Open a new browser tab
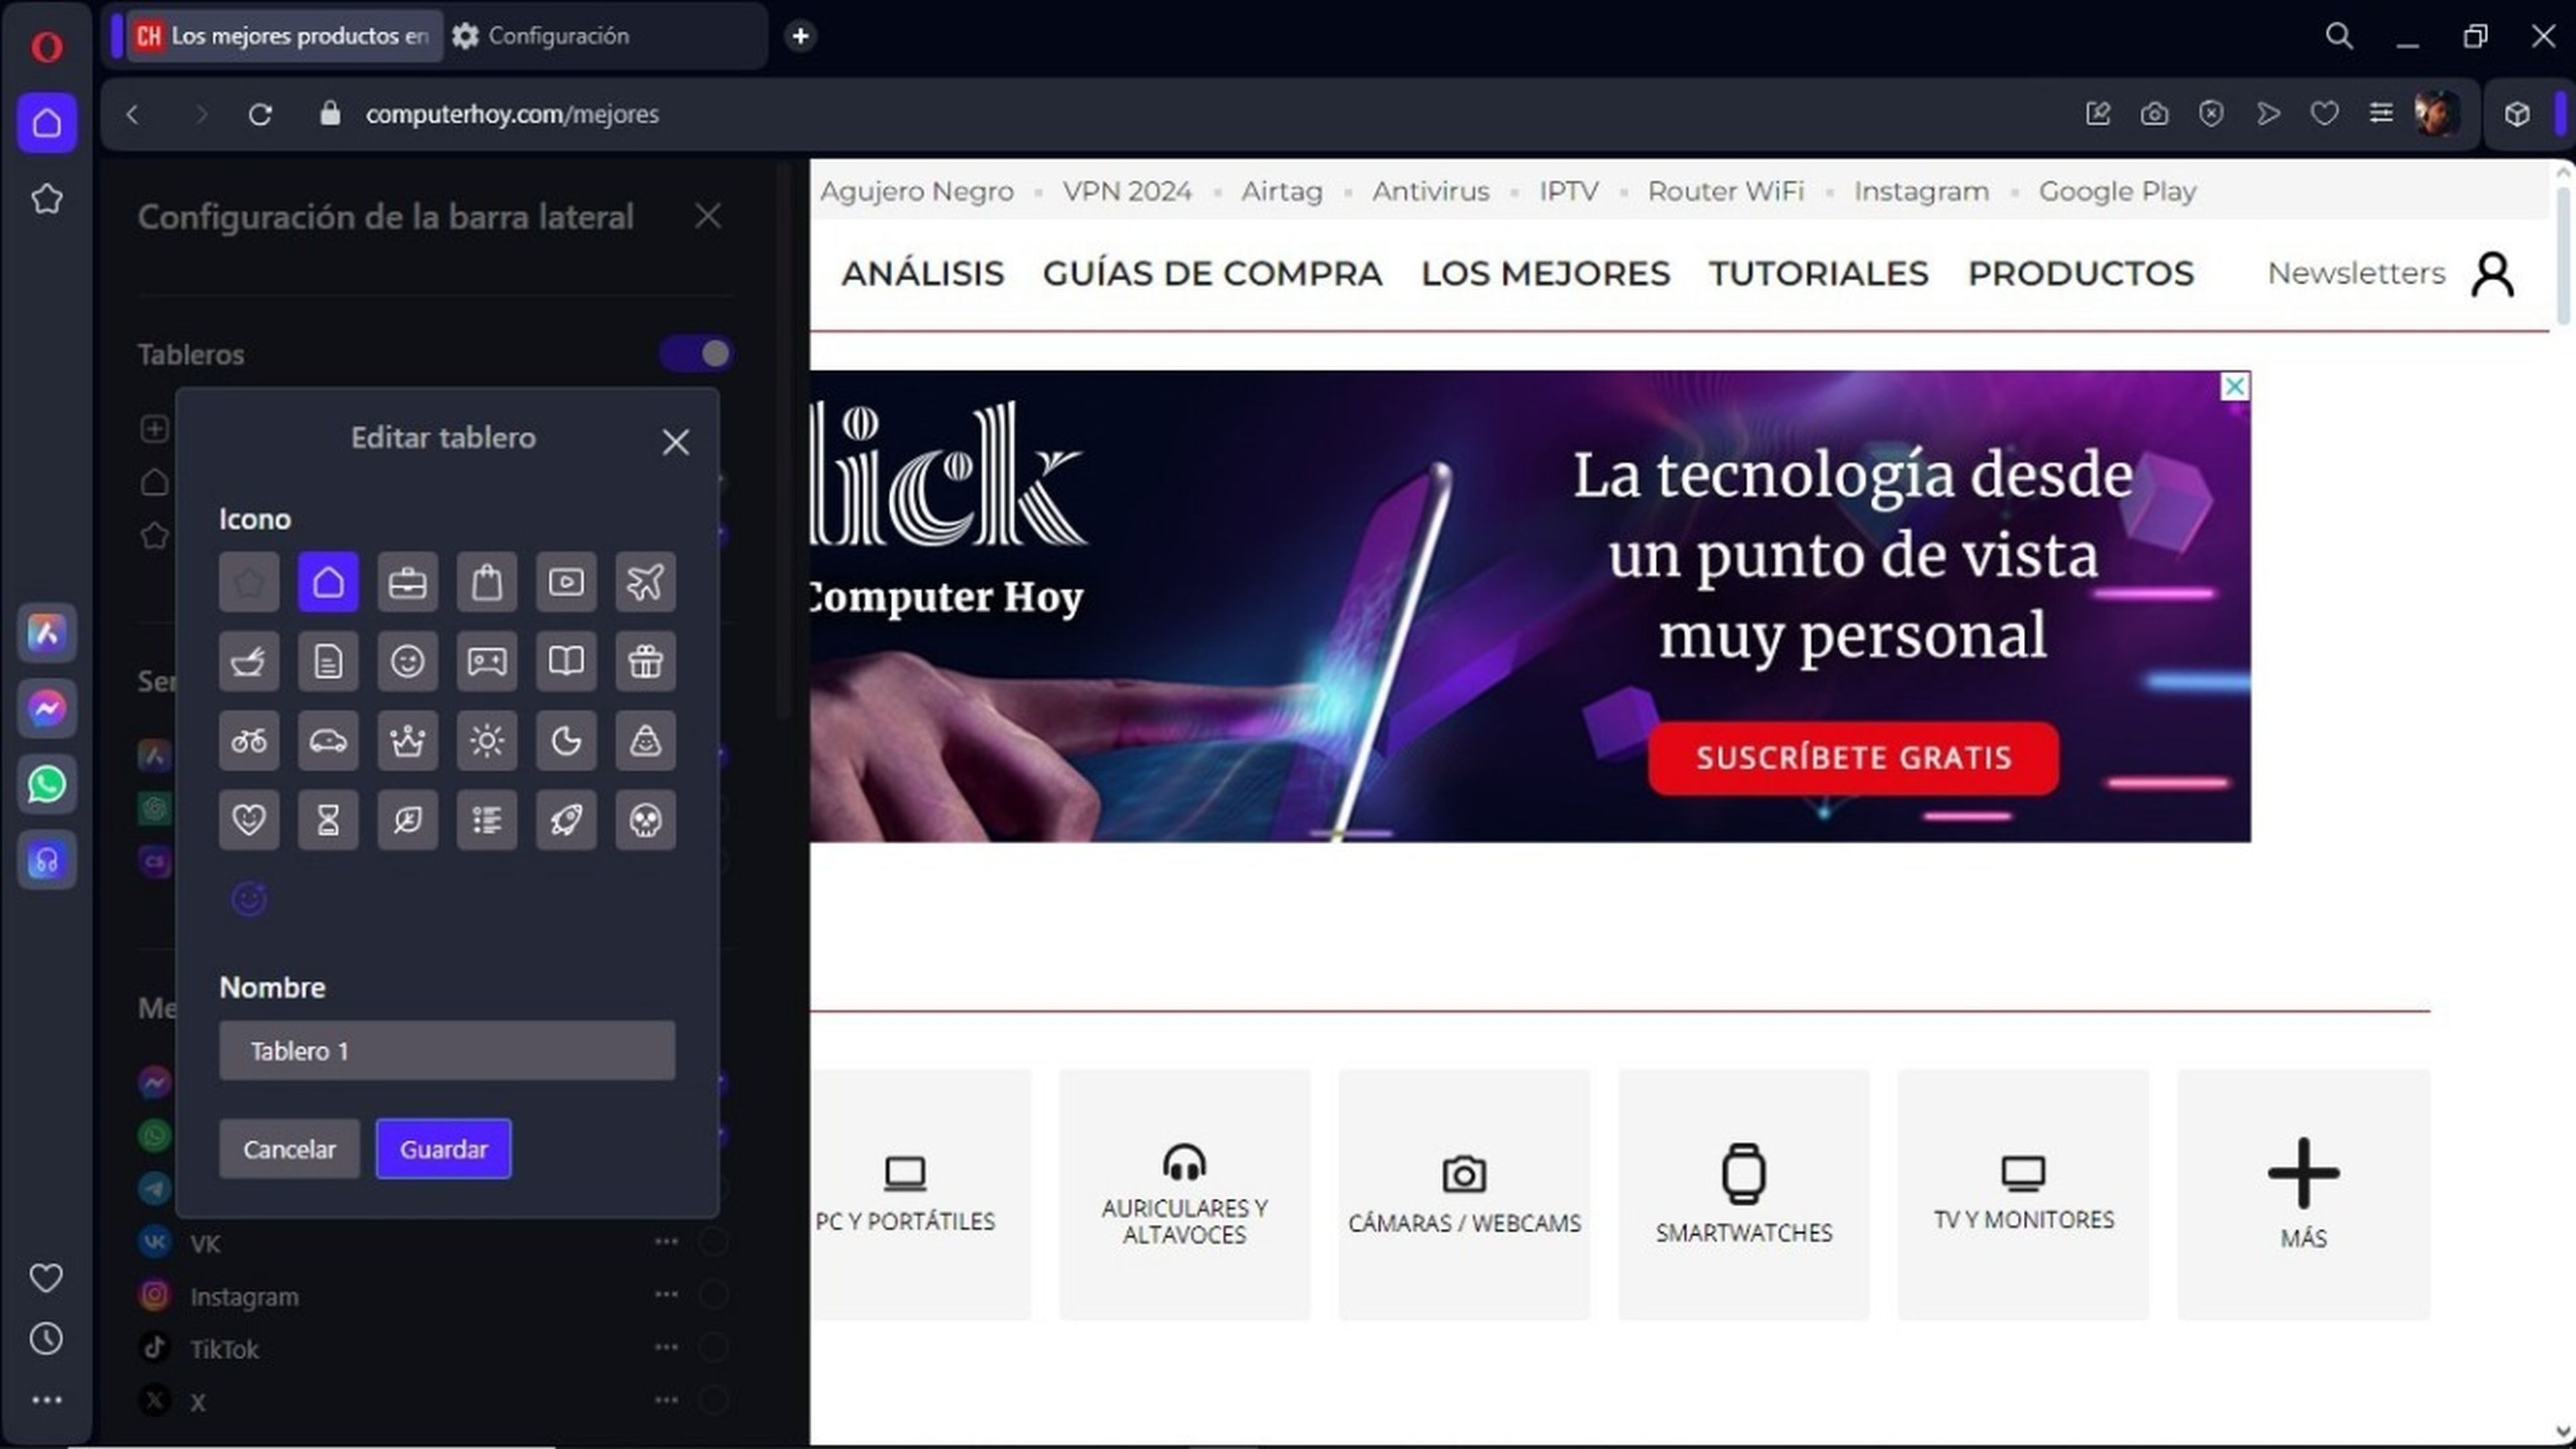The height and width of the screenshot is (1449, 2576). click(x=800, y=36)
